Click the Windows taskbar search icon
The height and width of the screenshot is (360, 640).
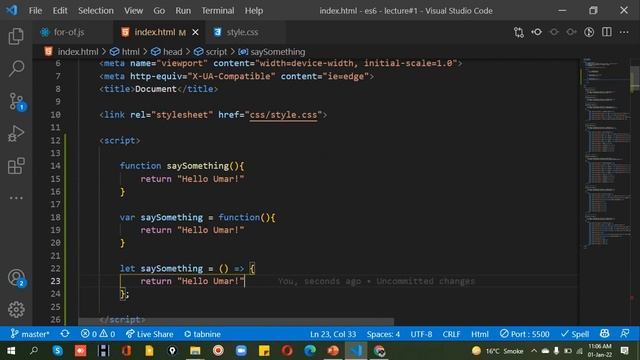click(x=34, y=351)
